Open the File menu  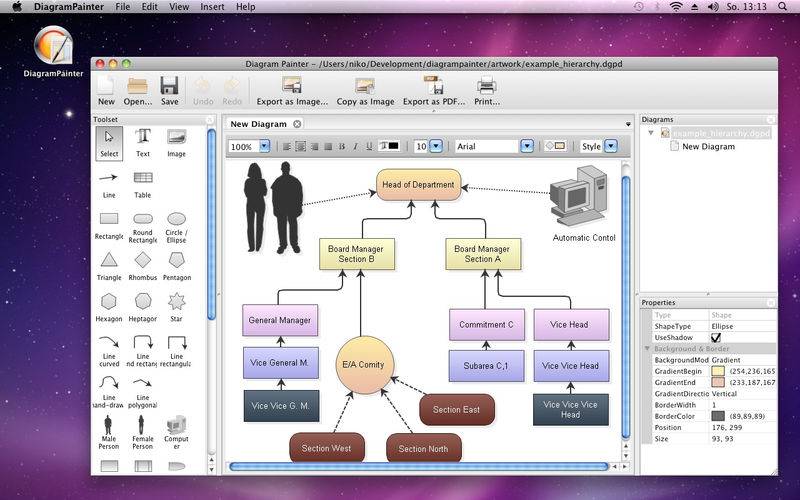122,7
